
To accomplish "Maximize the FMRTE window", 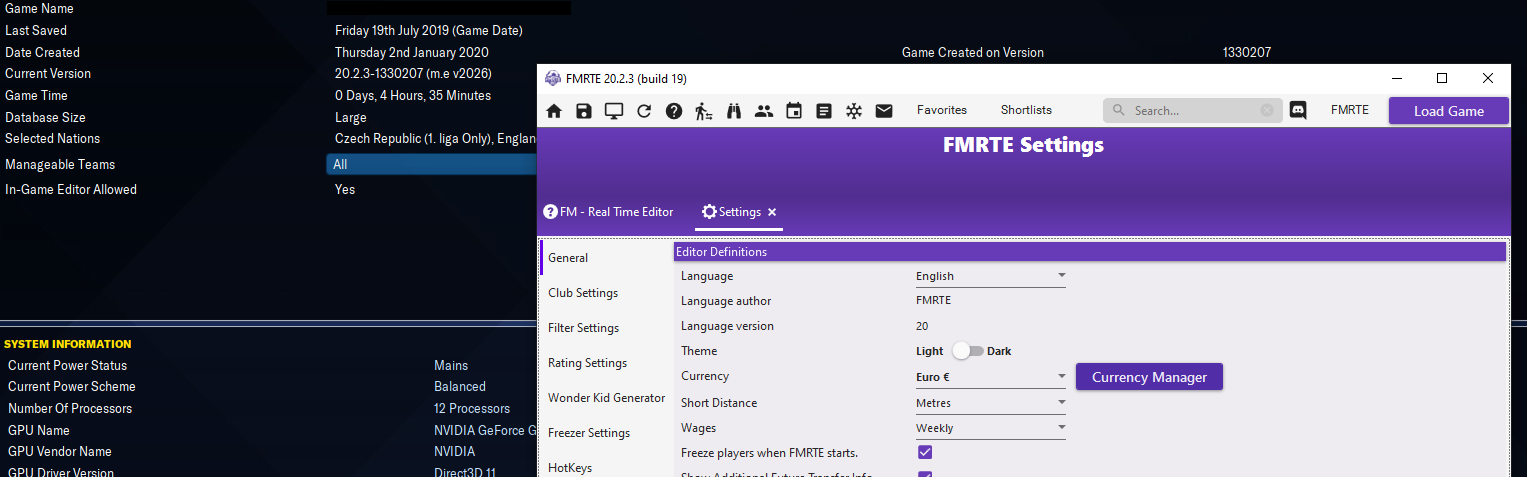I will pos(1442,78).
